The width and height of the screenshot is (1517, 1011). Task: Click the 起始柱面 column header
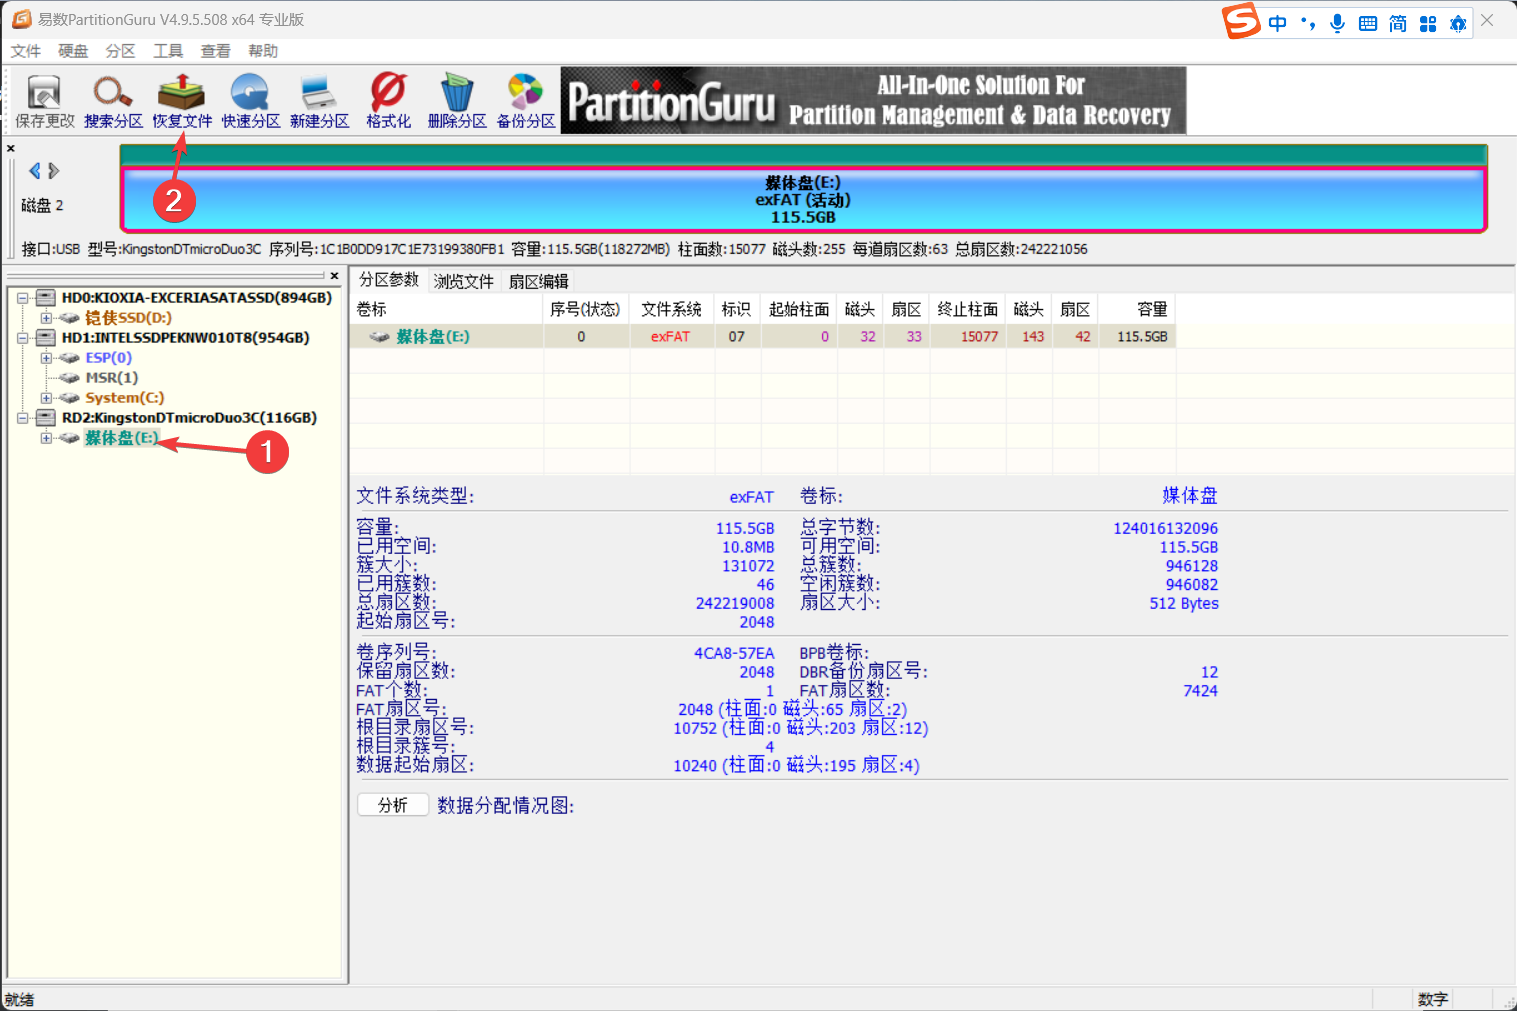[x=799, y=310]
